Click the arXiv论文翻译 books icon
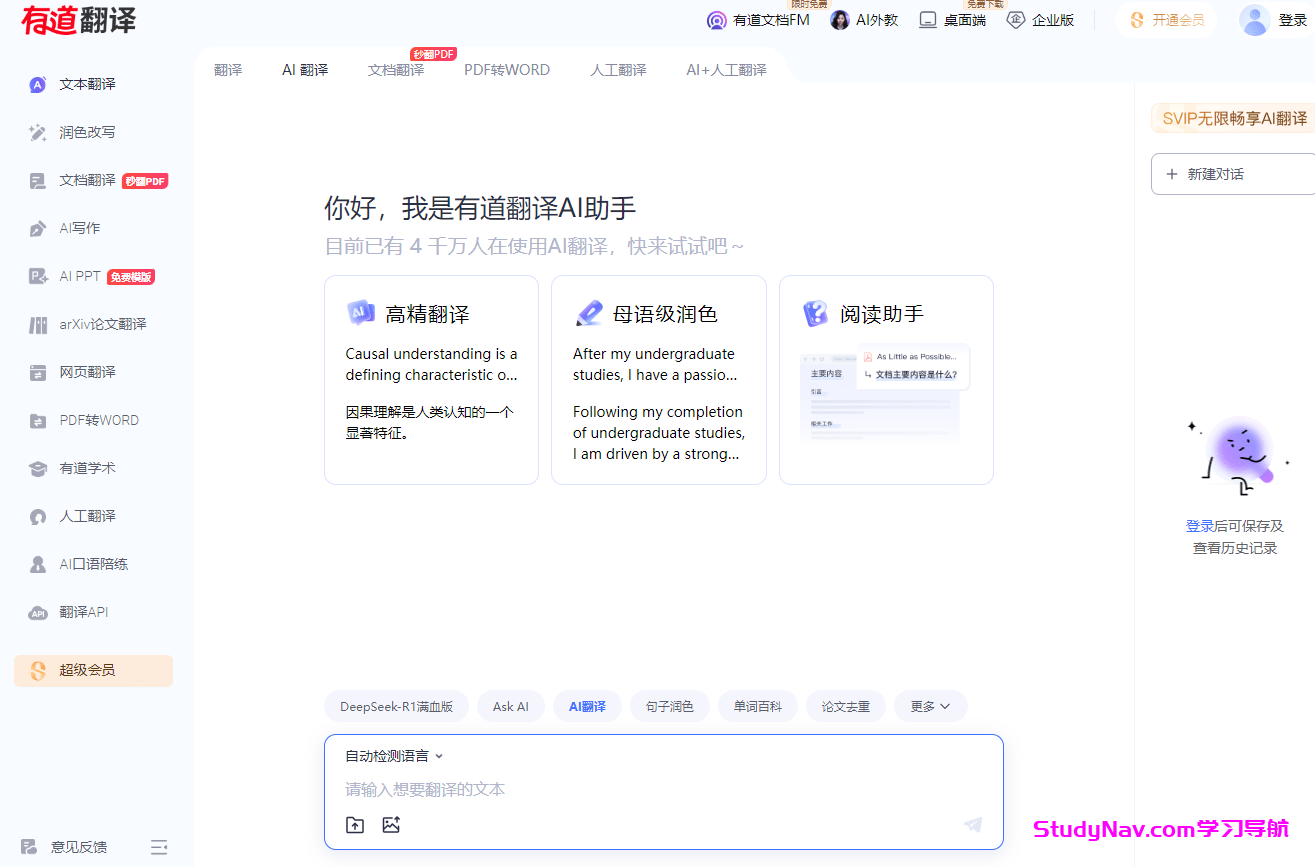This screenshot has height=867, width=1315. pyautogui.click(x=38, y=325)
